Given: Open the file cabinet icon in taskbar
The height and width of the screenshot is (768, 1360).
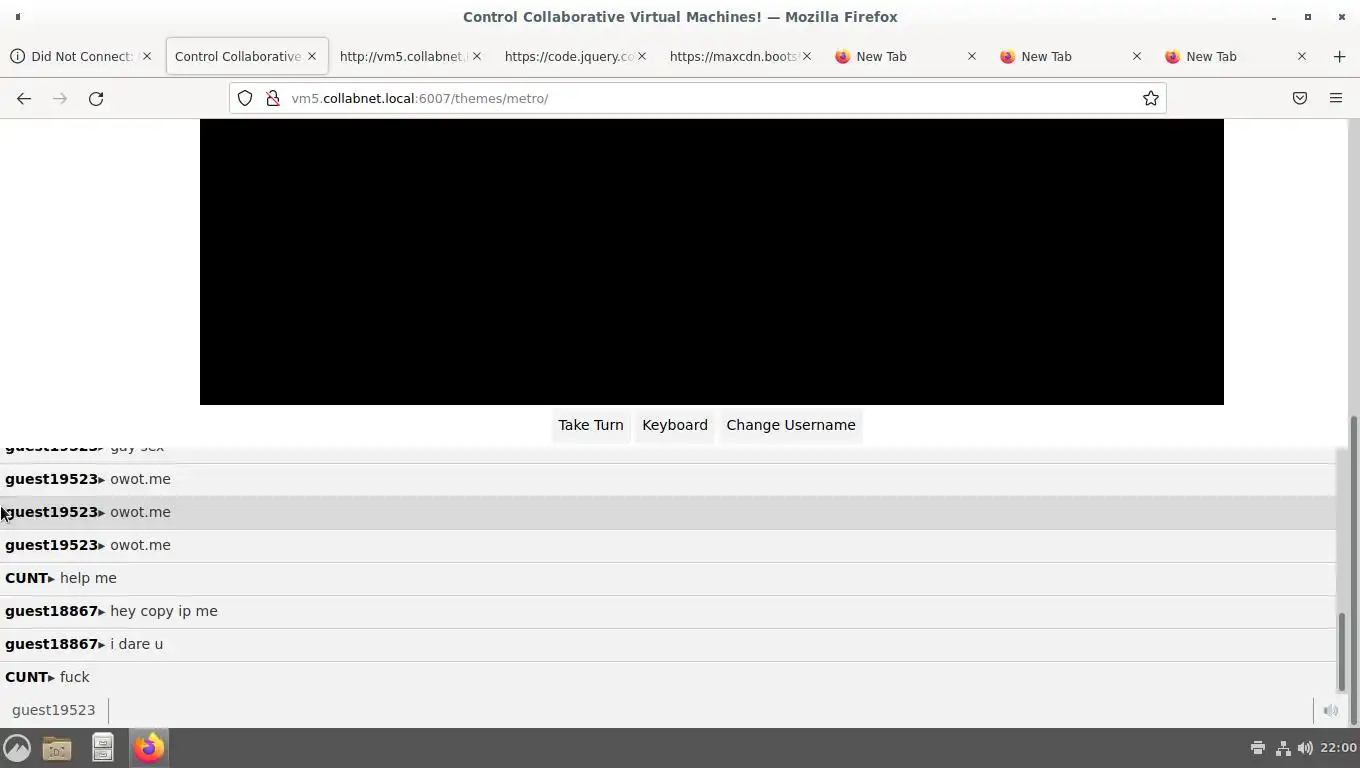Looking at the screenshot, I should (103, 747).
